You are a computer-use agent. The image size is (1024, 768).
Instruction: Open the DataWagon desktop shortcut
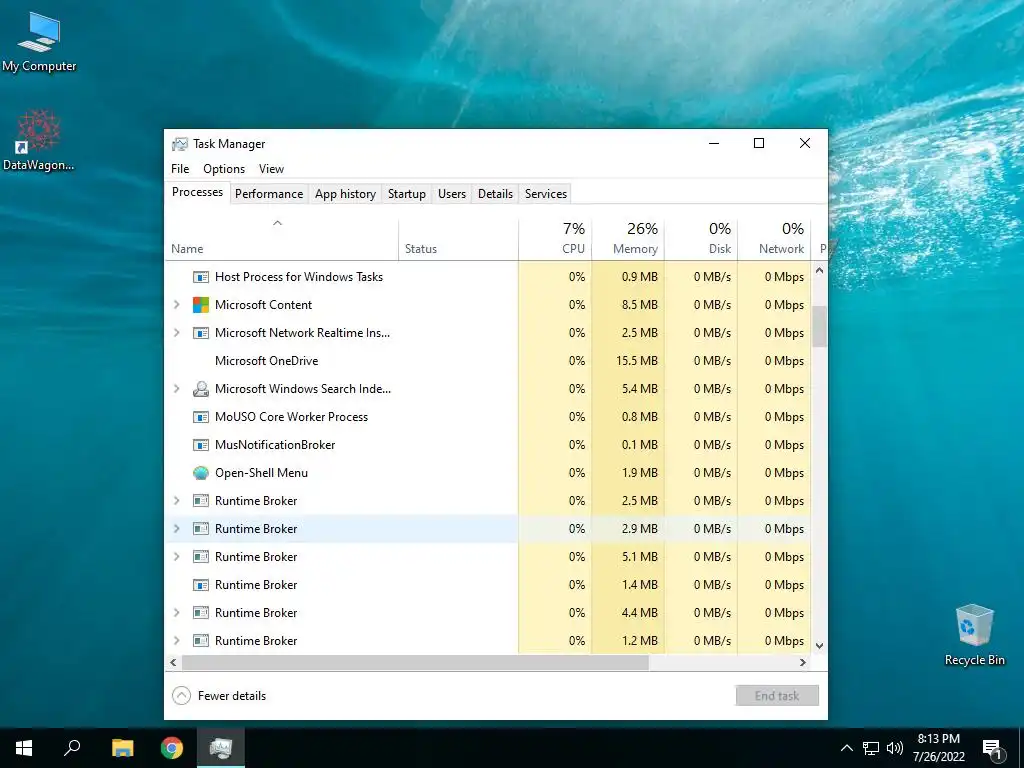39,140
